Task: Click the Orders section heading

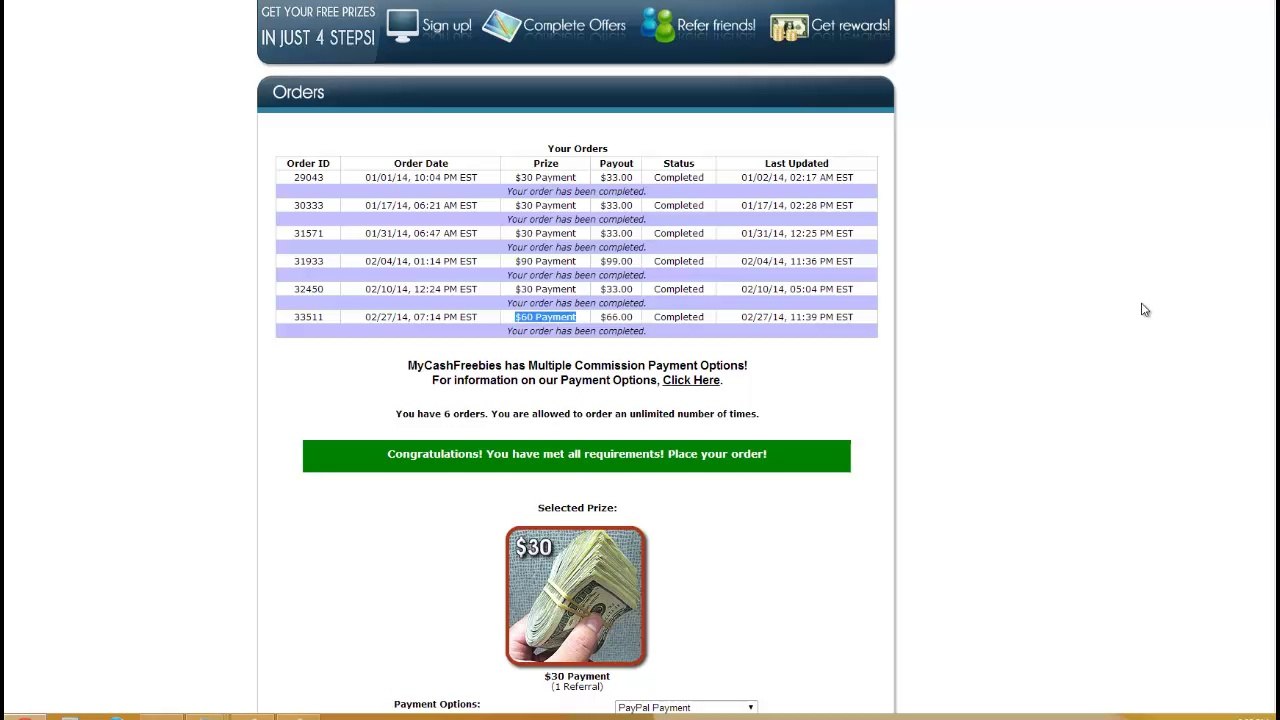Action: [298, 92]
